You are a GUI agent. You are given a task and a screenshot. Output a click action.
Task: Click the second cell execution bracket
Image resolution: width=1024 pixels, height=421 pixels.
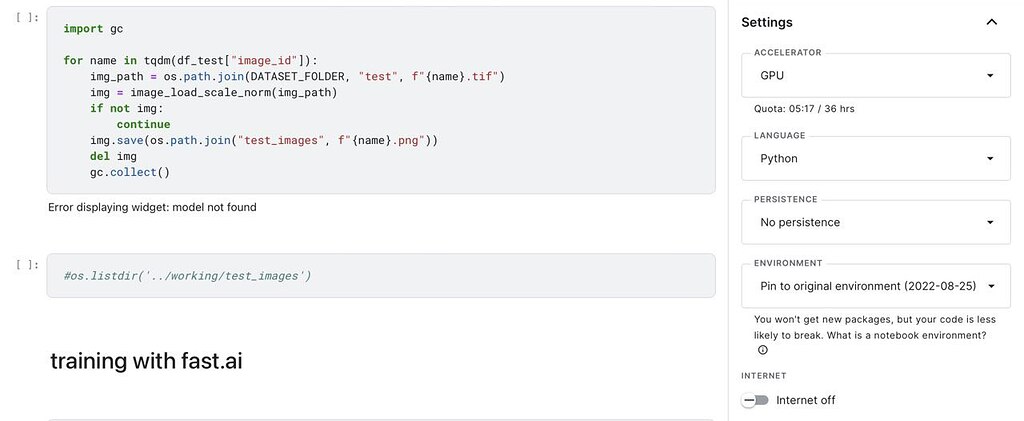[27, 264]
